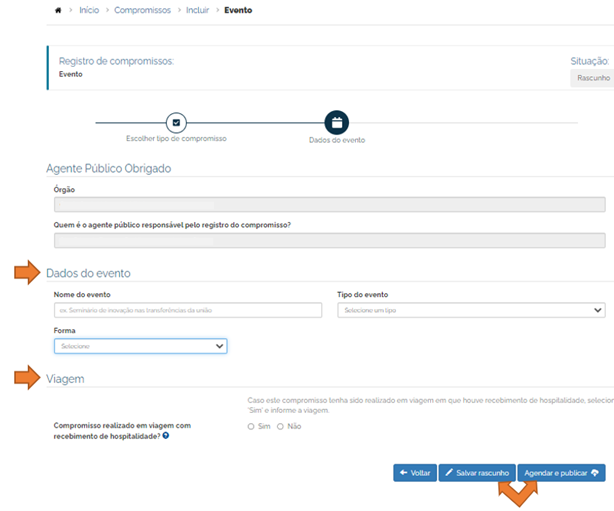The height and width of the screenshot is (511, 614).
Task: Select the 'Não' radio option
Action: (280, 426)
